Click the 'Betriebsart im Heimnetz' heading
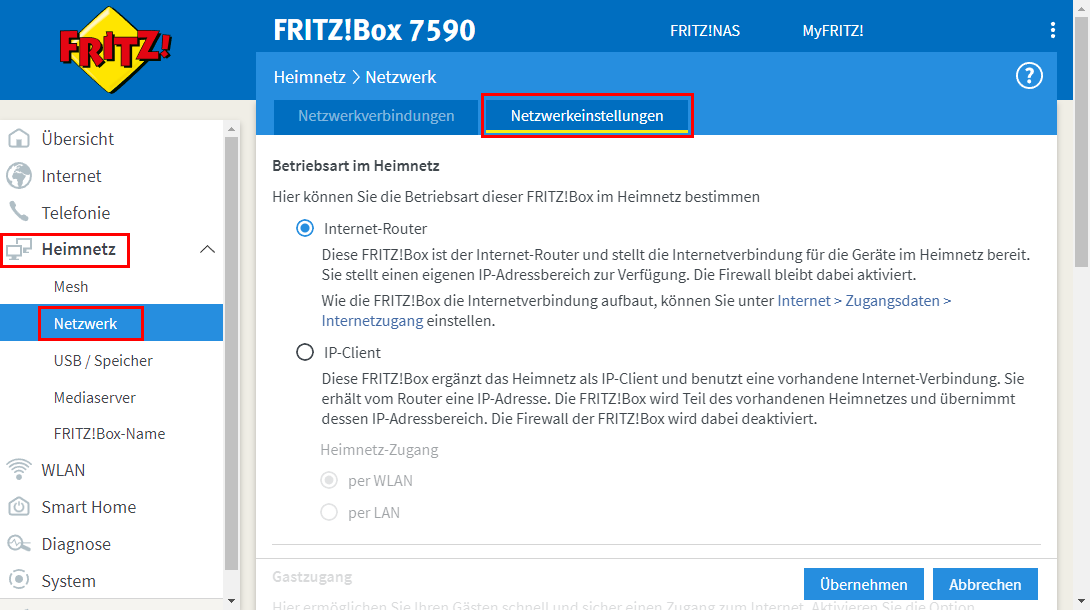 (x=356, y=166)
